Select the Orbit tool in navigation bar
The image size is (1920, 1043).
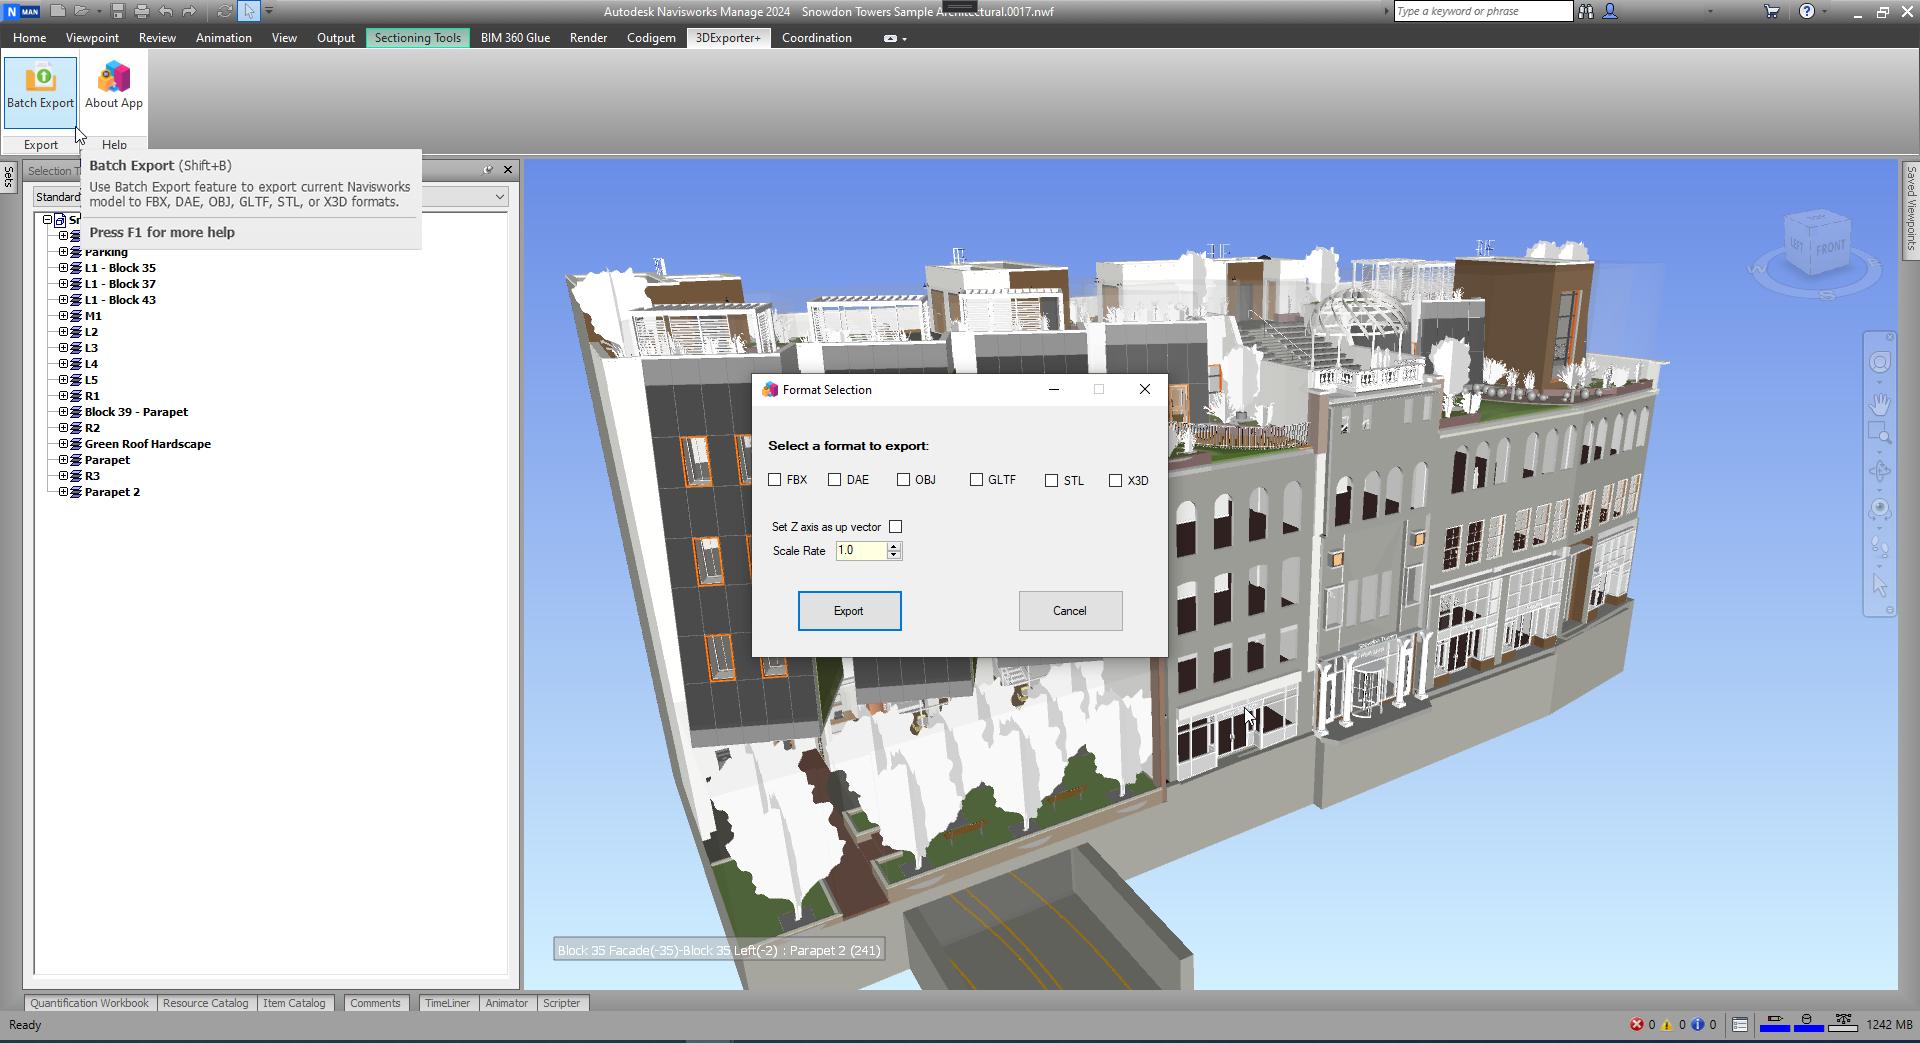[1880, 471]
